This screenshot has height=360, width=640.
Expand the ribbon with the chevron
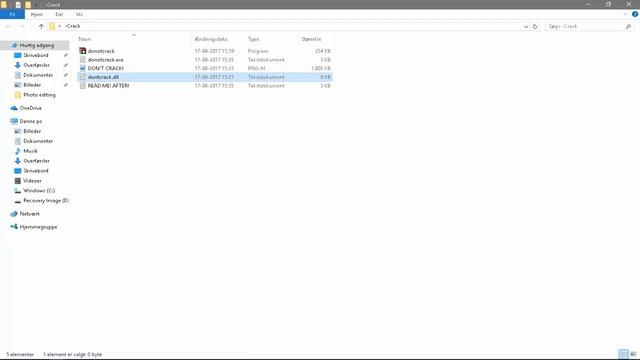coord(625,14)
